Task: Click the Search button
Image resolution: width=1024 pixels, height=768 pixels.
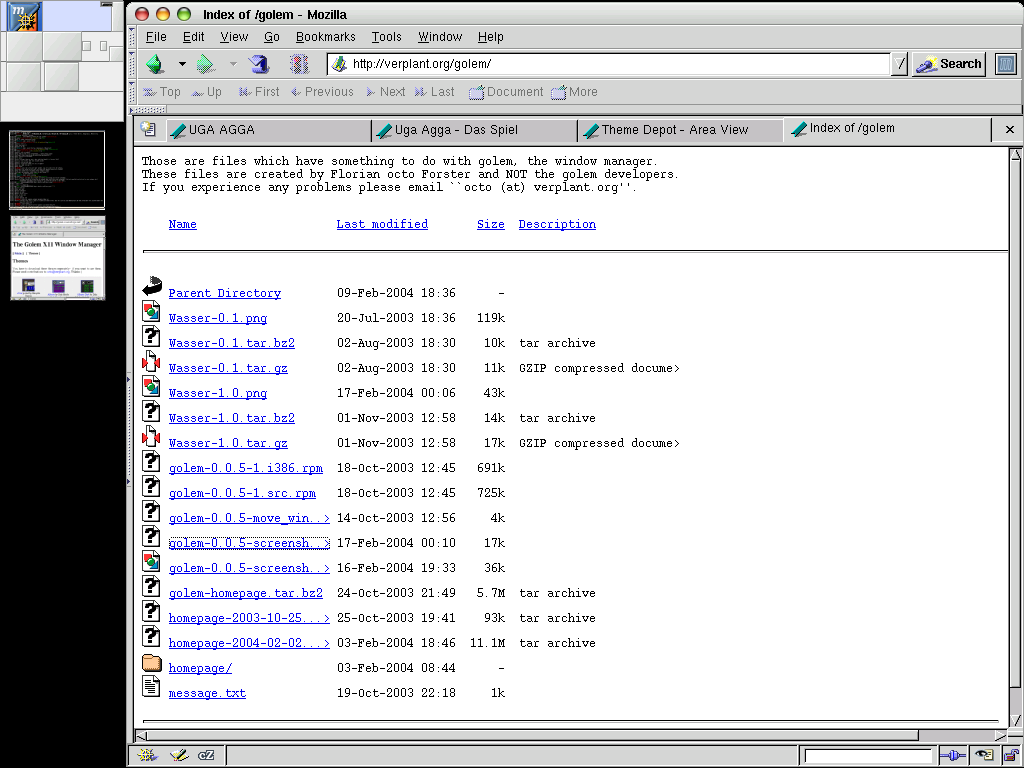Action: tap(948, 64)
